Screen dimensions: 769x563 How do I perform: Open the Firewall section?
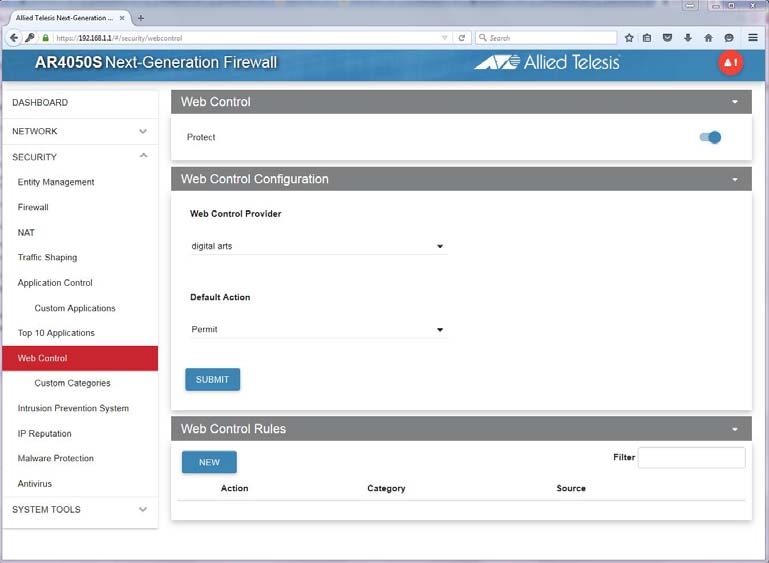click(x=33, y=207)
